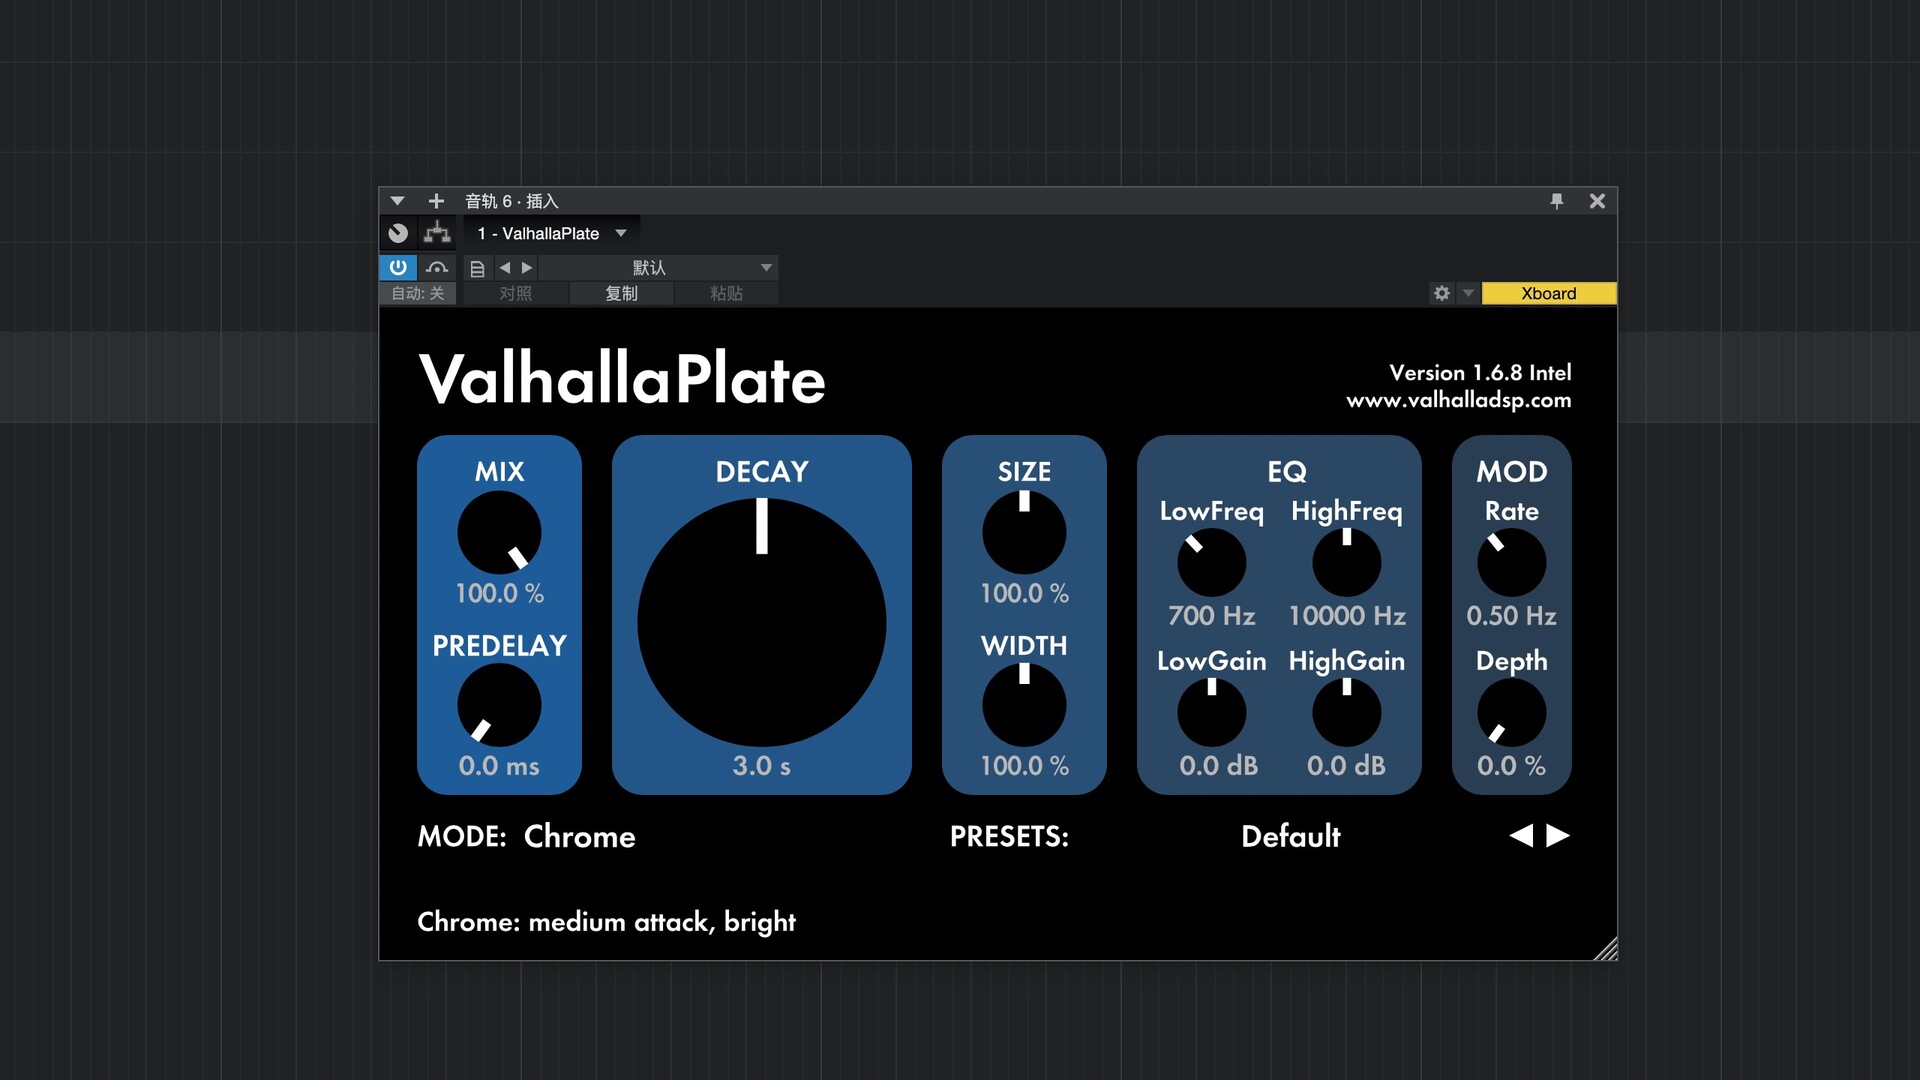1920x1080 pixels.
Task: Click the LowFreq value 700 Hz
Action: coord(1212,616)
